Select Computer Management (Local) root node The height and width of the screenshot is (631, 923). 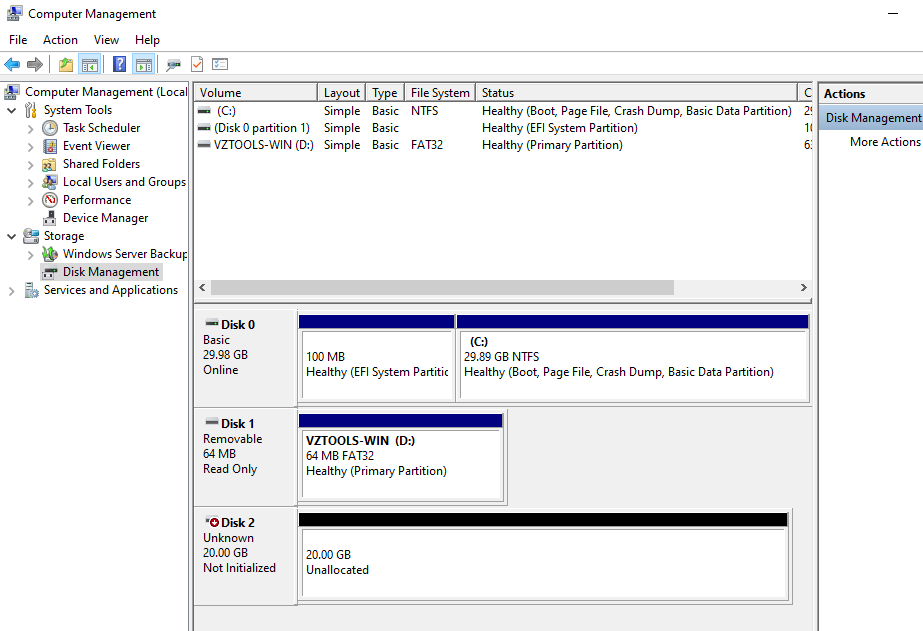point(106,92)
